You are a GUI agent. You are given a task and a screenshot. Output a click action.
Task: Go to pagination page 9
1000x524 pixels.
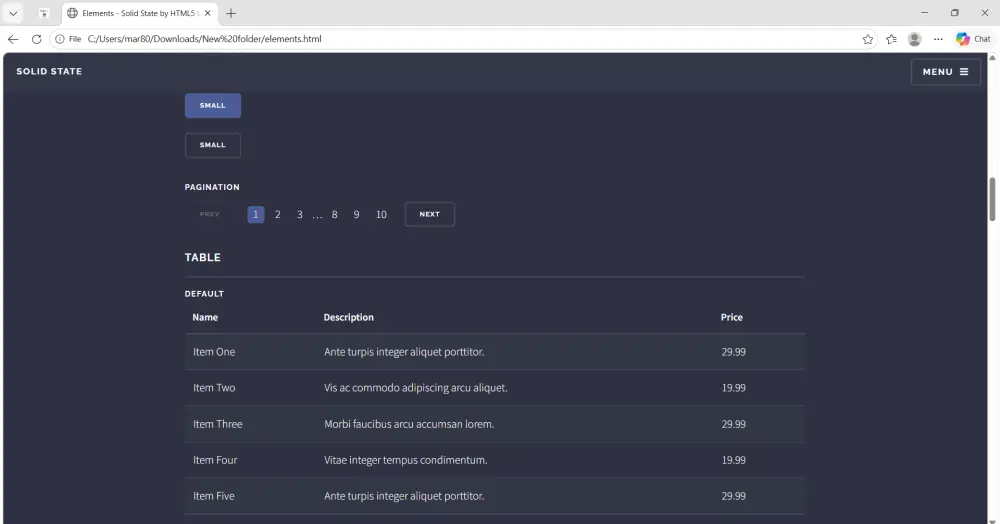click(x=357, y=215)
